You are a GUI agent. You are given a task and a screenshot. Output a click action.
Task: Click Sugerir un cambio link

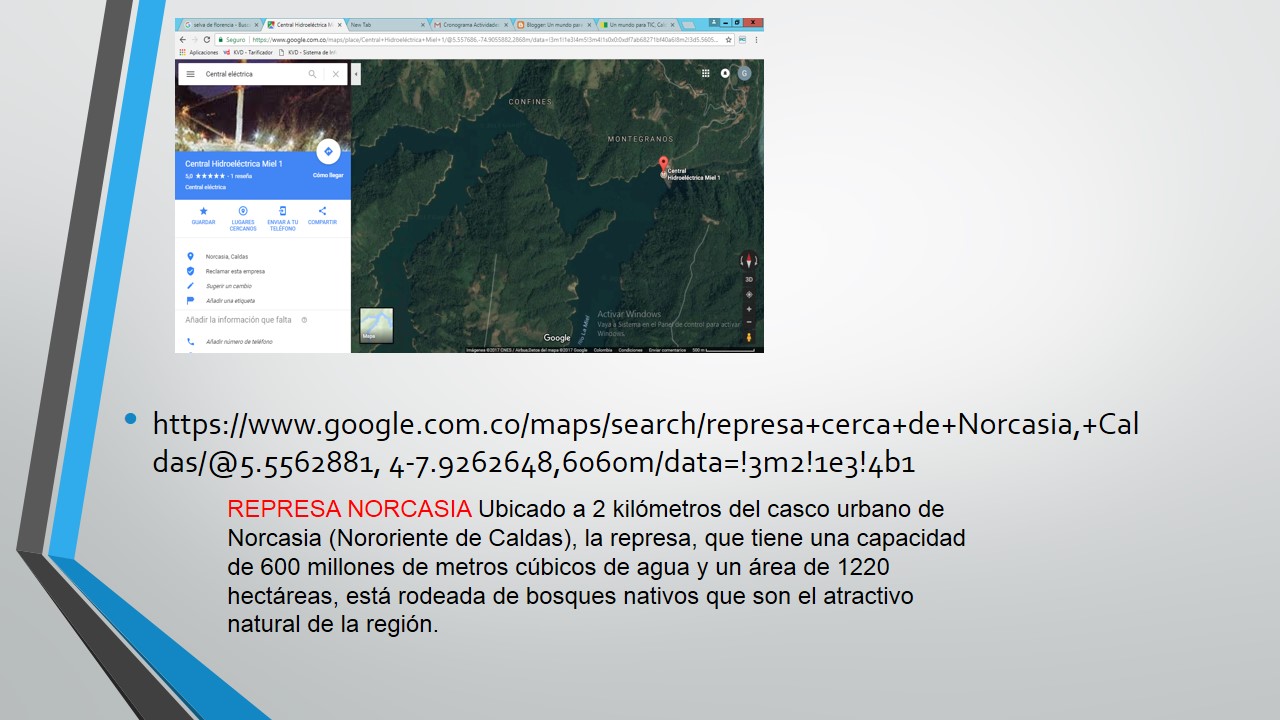pos(229,286)
